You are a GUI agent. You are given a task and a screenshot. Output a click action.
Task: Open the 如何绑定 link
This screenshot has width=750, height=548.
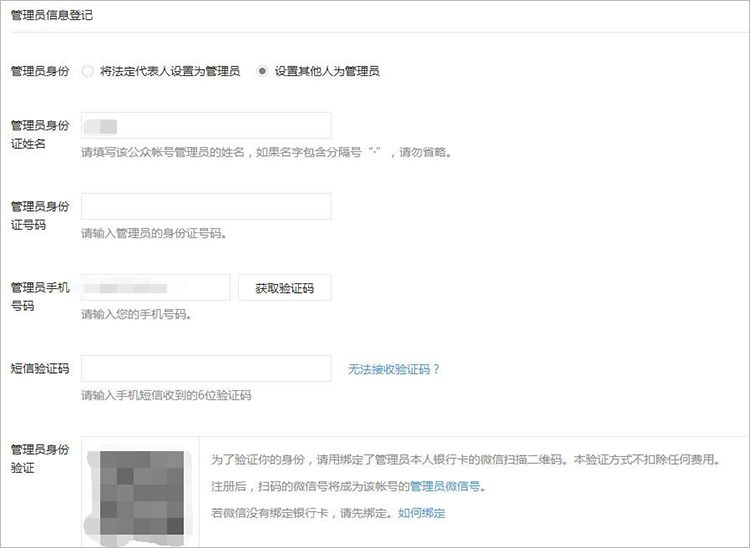click(421, 513)
